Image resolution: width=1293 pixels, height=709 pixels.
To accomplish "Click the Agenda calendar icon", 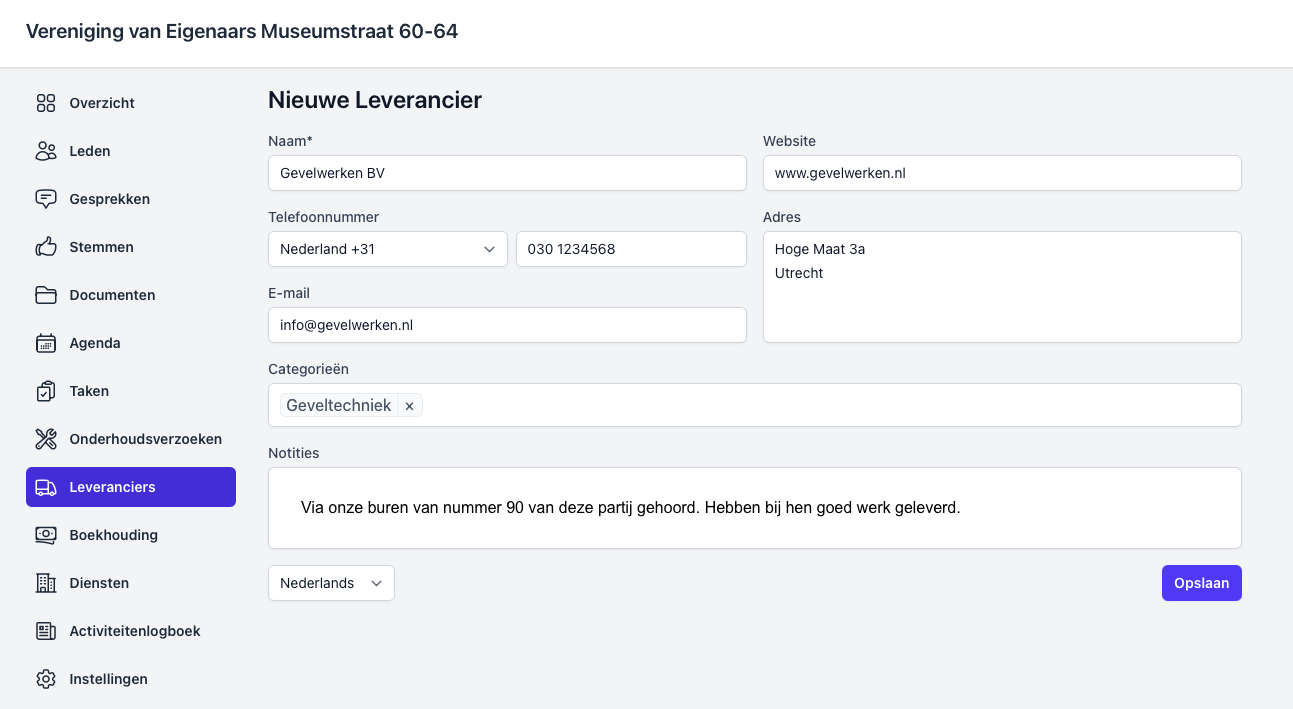I will [46, 343].
